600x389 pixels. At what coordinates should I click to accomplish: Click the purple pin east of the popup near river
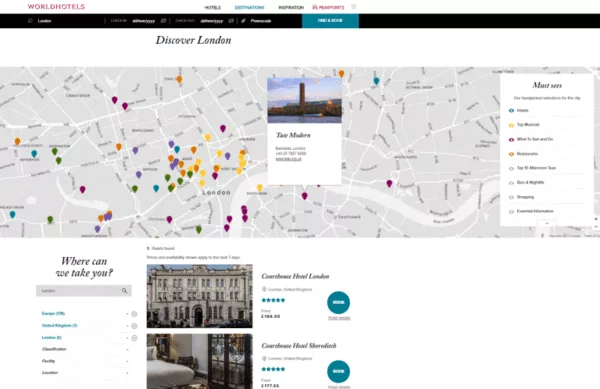(x=389, y=184)
